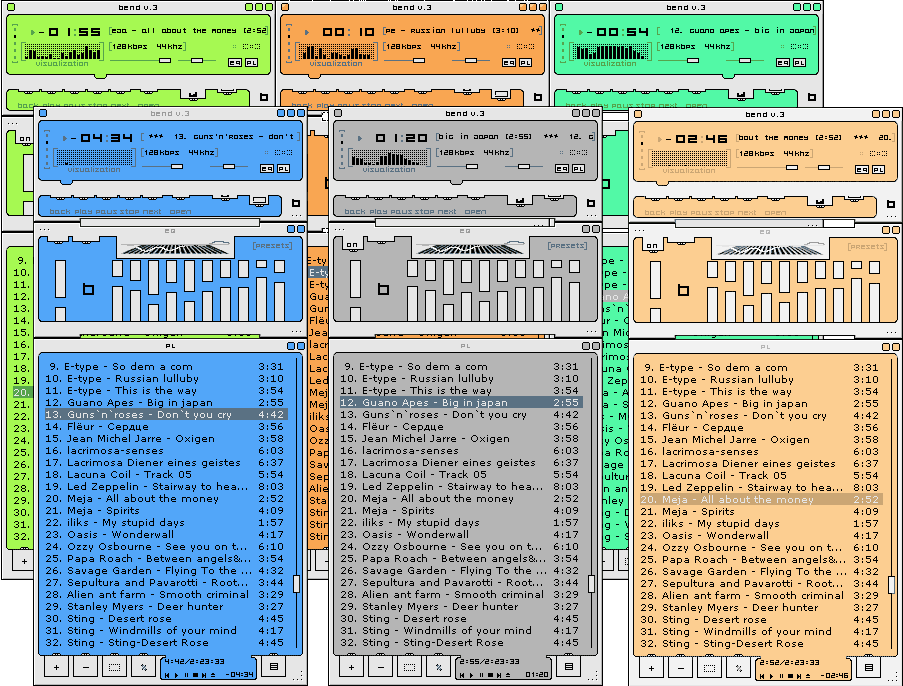Click the 'b' logo icon in grey main window

pos(590,203)
